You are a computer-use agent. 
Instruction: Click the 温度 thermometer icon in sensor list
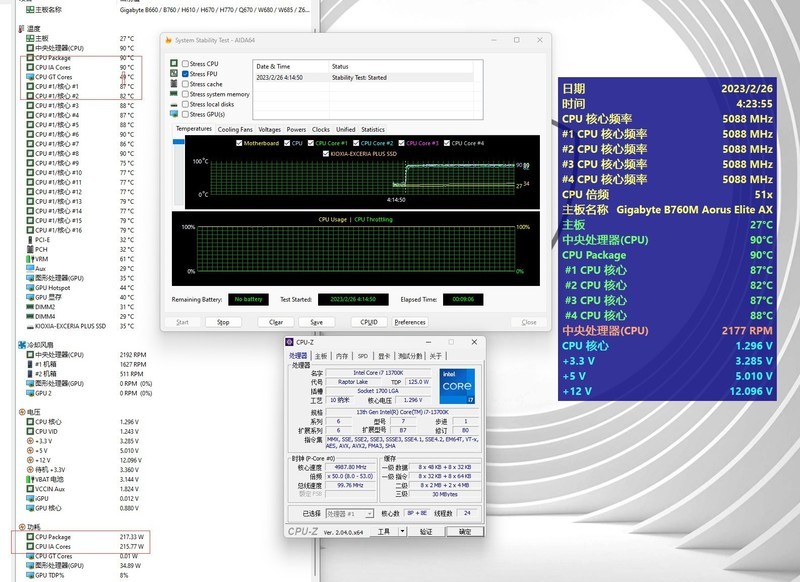click(22, 28)
